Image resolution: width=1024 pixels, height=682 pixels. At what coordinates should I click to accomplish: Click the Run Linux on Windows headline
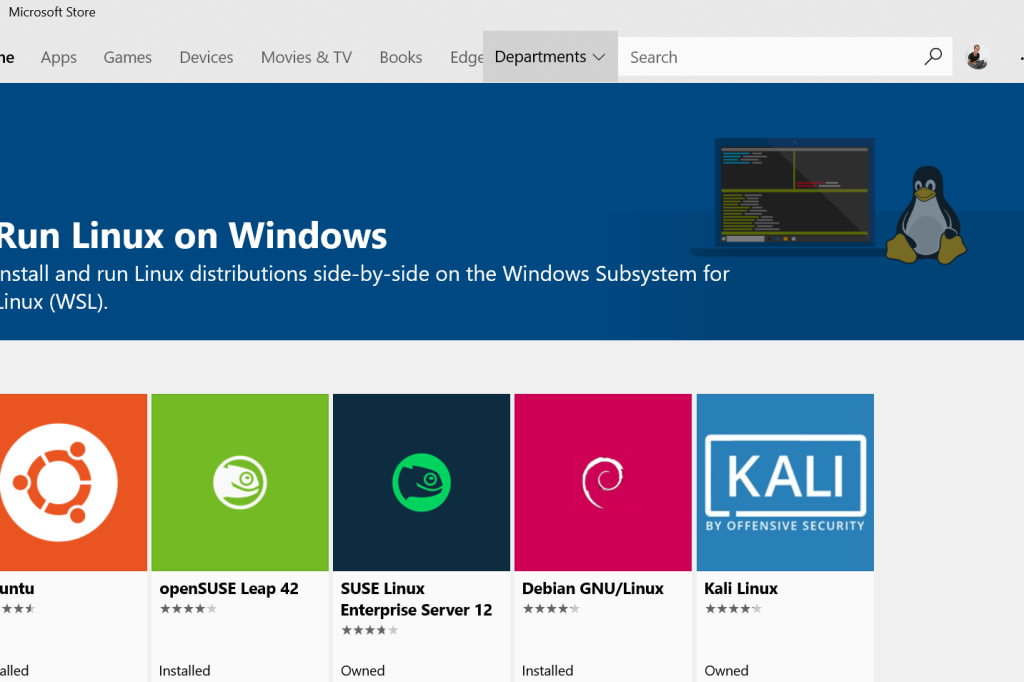[x=192, y=236]
